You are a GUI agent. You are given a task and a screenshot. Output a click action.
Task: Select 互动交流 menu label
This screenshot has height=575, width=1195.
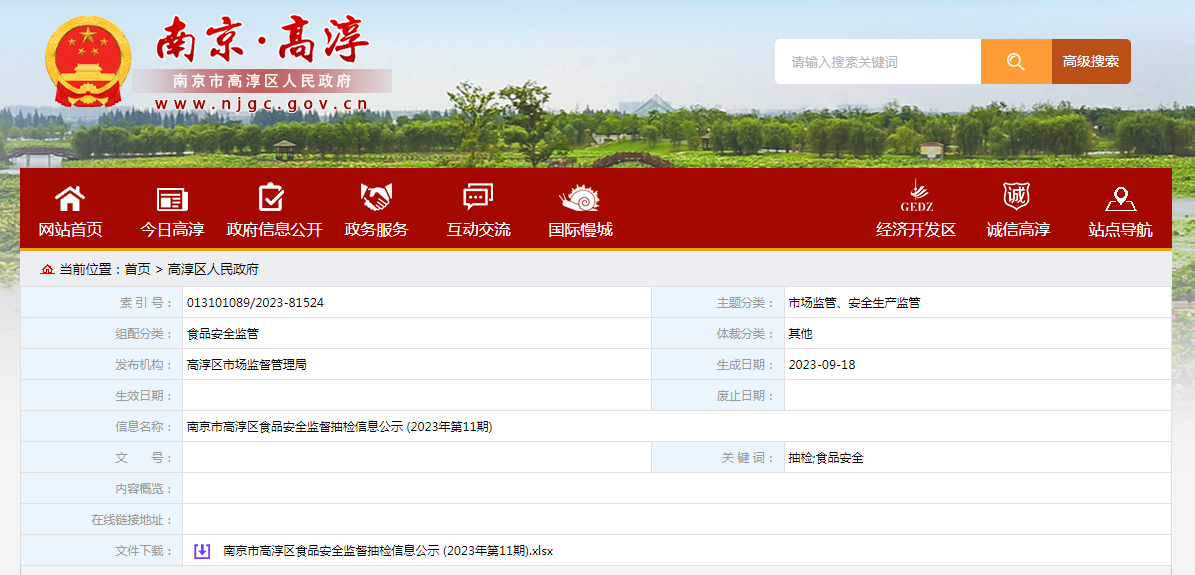click(x=478, y=230)
